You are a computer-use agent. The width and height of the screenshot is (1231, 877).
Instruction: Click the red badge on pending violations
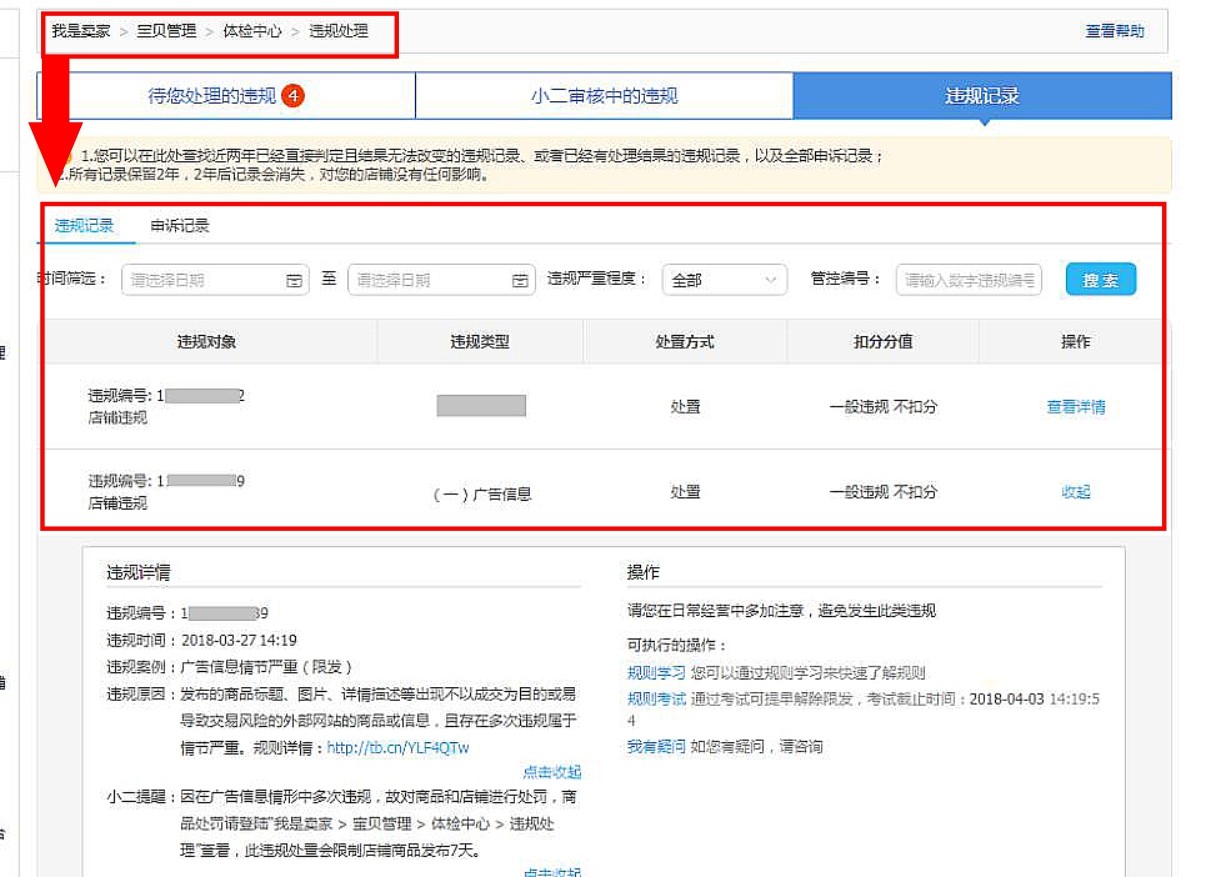293,96
